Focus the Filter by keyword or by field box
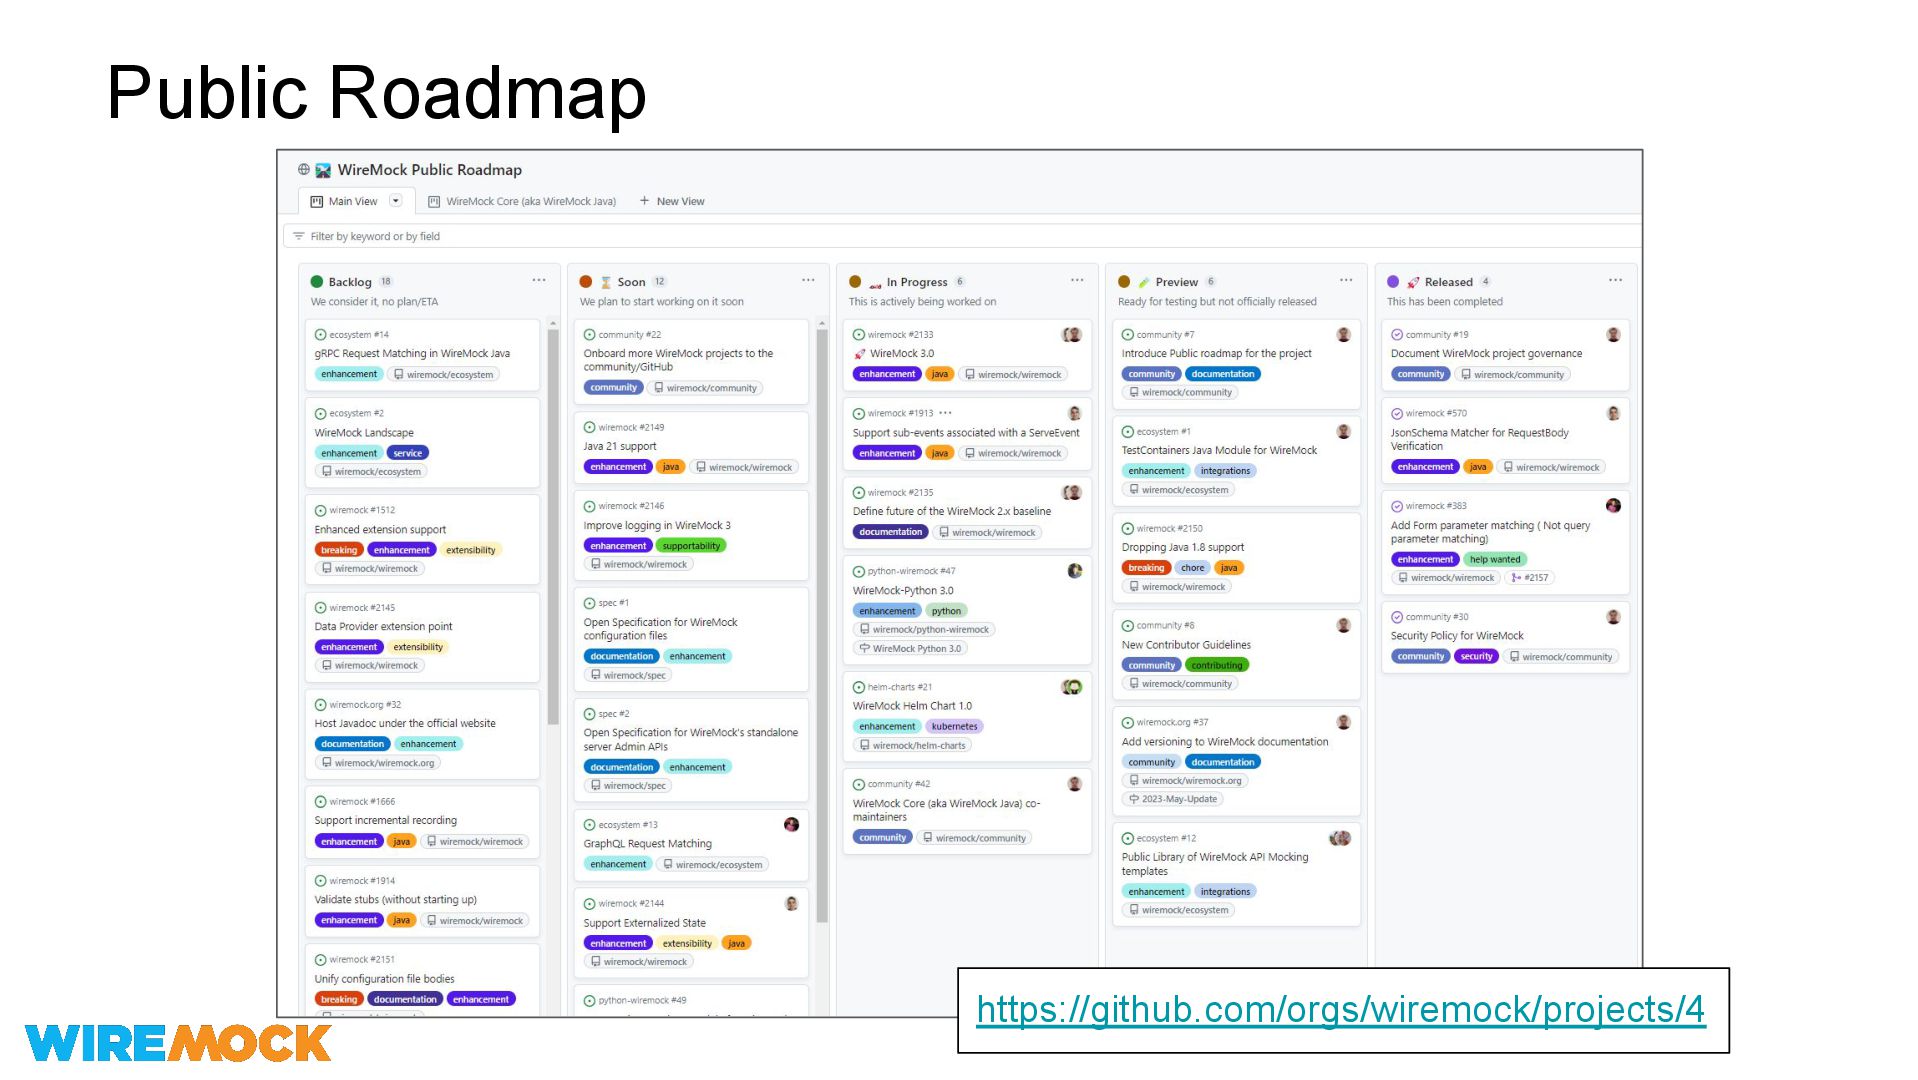Viewport: 1918px width, 1080px height. click(x=960, y=236)
